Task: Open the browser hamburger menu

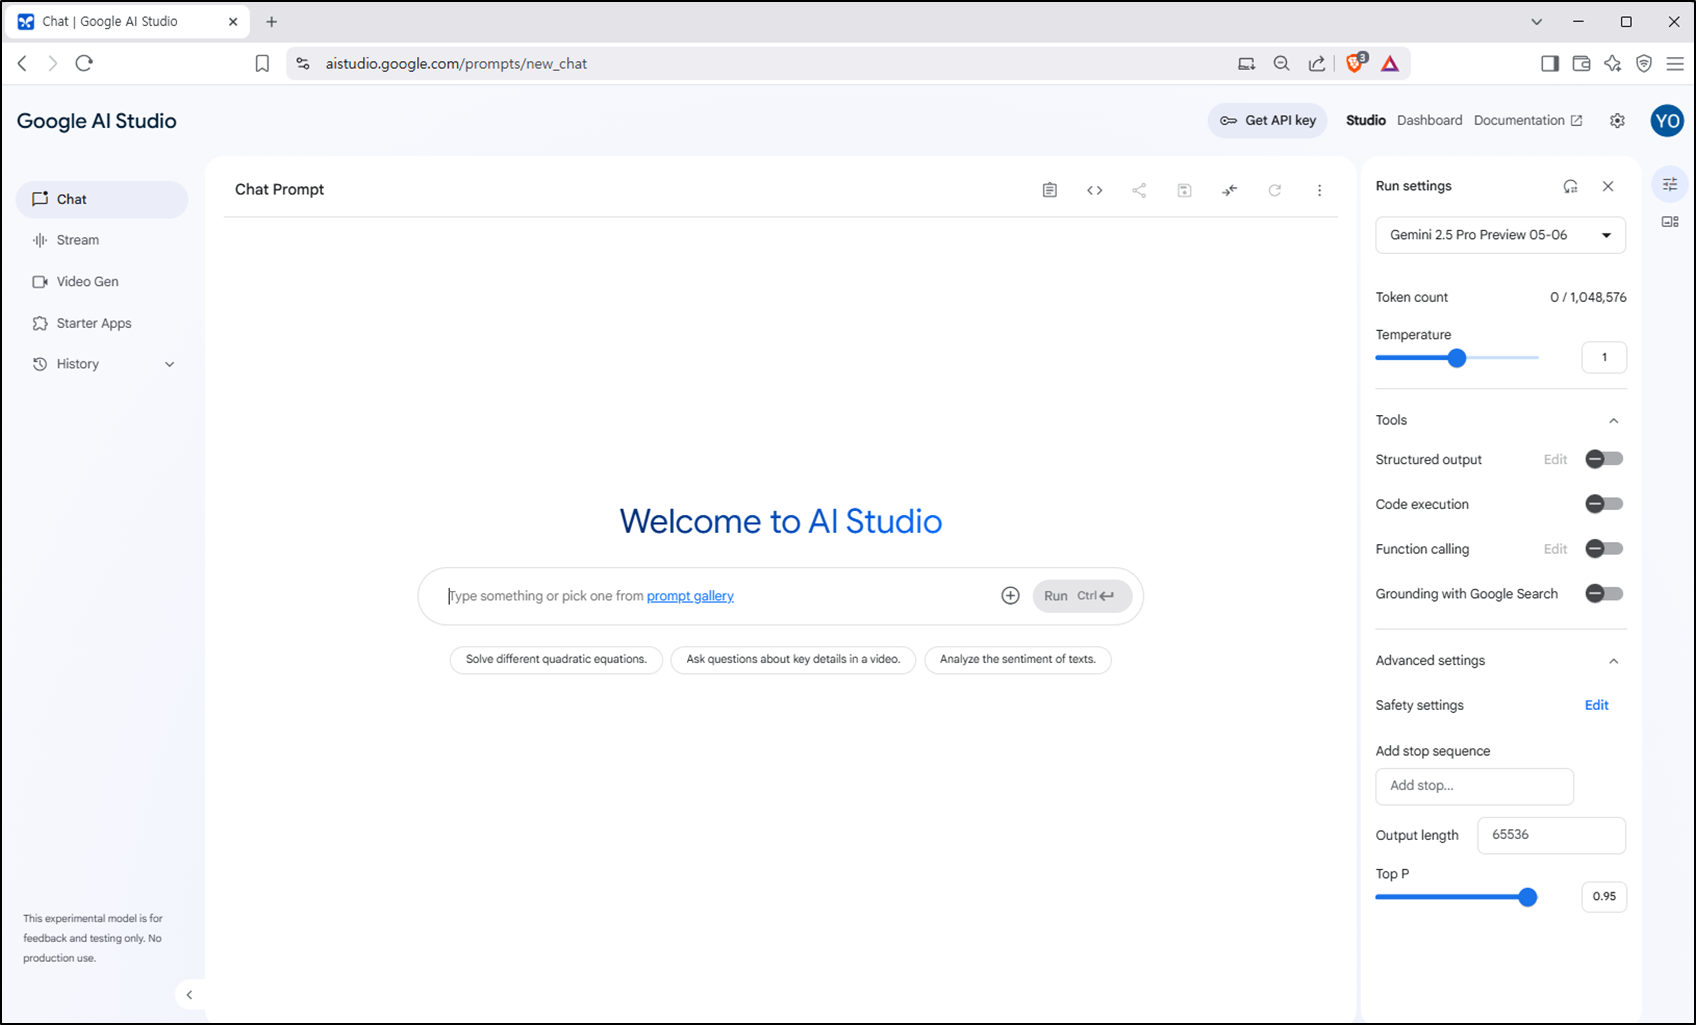Action: pos(1675,63)
